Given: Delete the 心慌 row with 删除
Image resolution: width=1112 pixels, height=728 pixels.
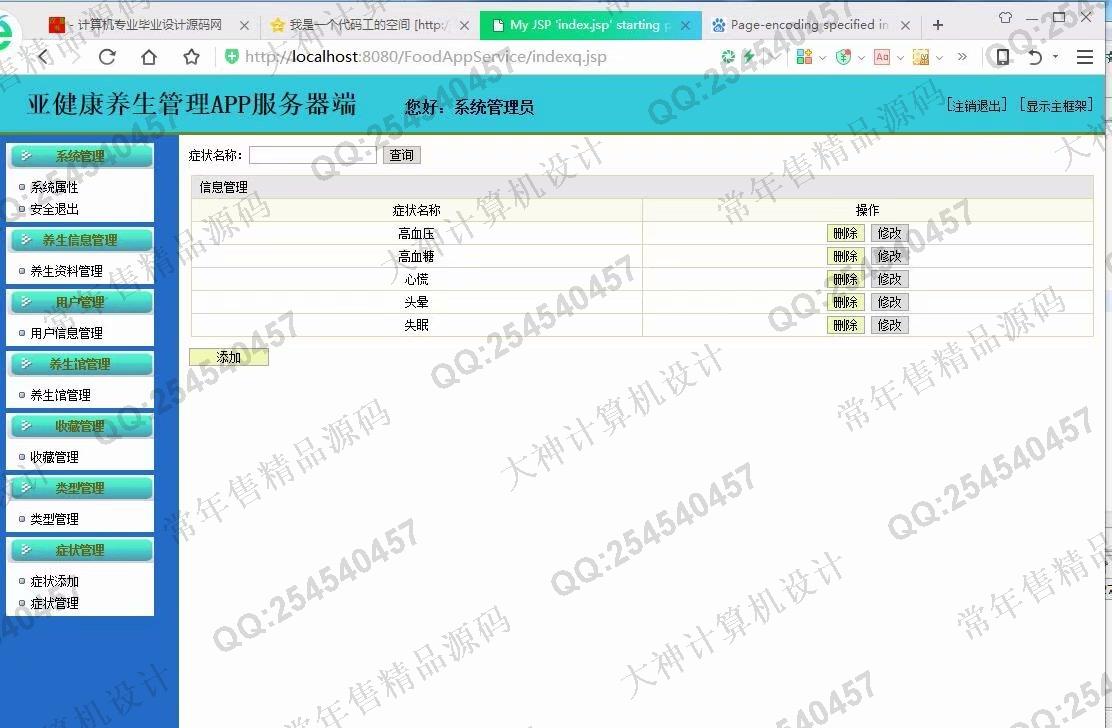Looking at the screenshot, I should point(845,279).
